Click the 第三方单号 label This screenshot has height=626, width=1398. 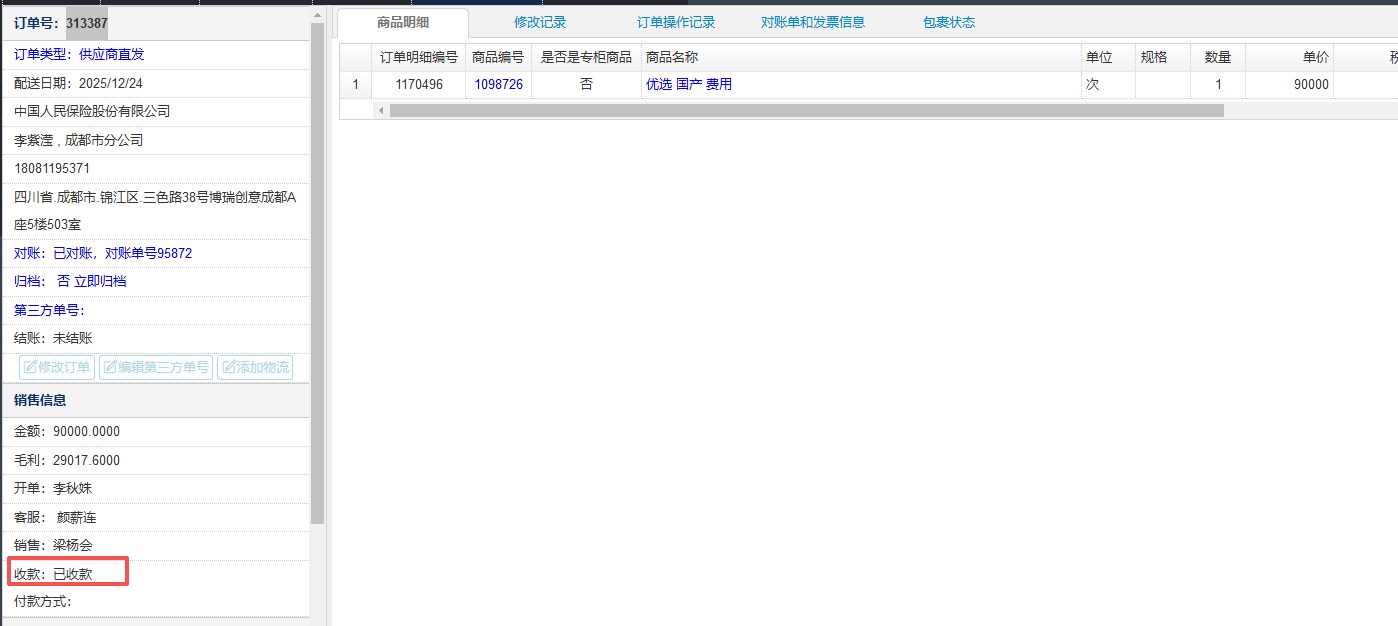point(49,310)
